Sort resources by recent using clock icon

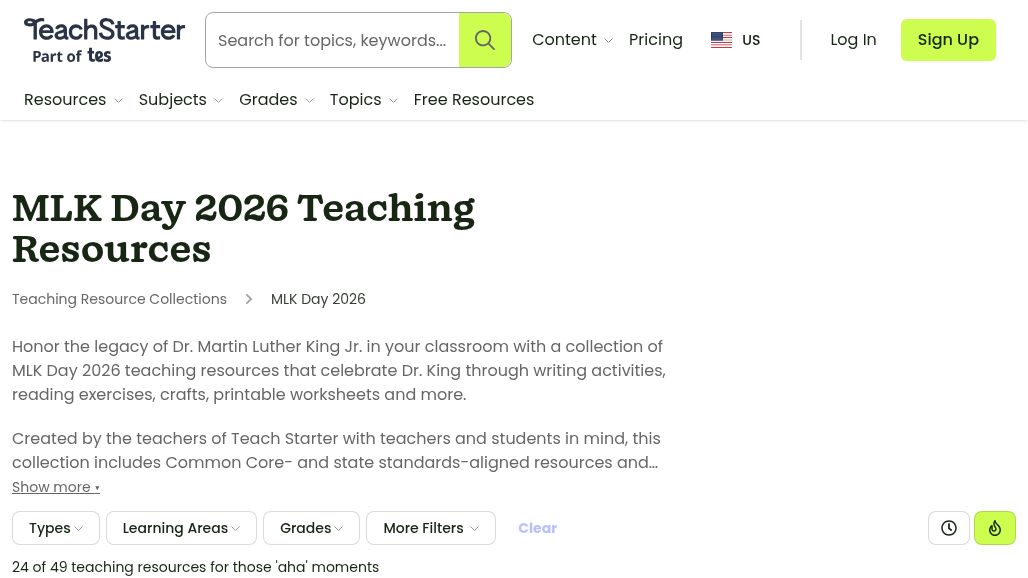point(948,528)
